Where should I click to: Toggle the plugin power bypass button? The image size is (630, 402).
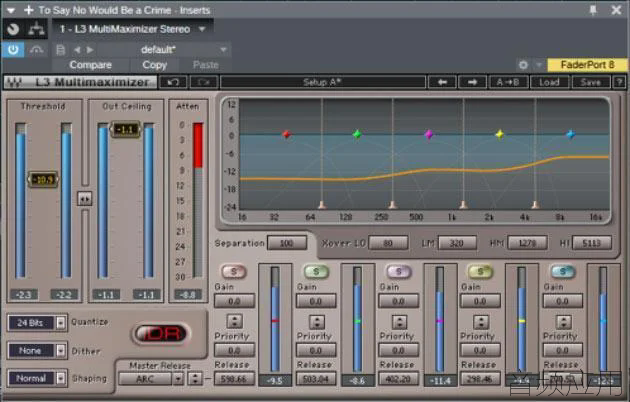coord(13,50)
